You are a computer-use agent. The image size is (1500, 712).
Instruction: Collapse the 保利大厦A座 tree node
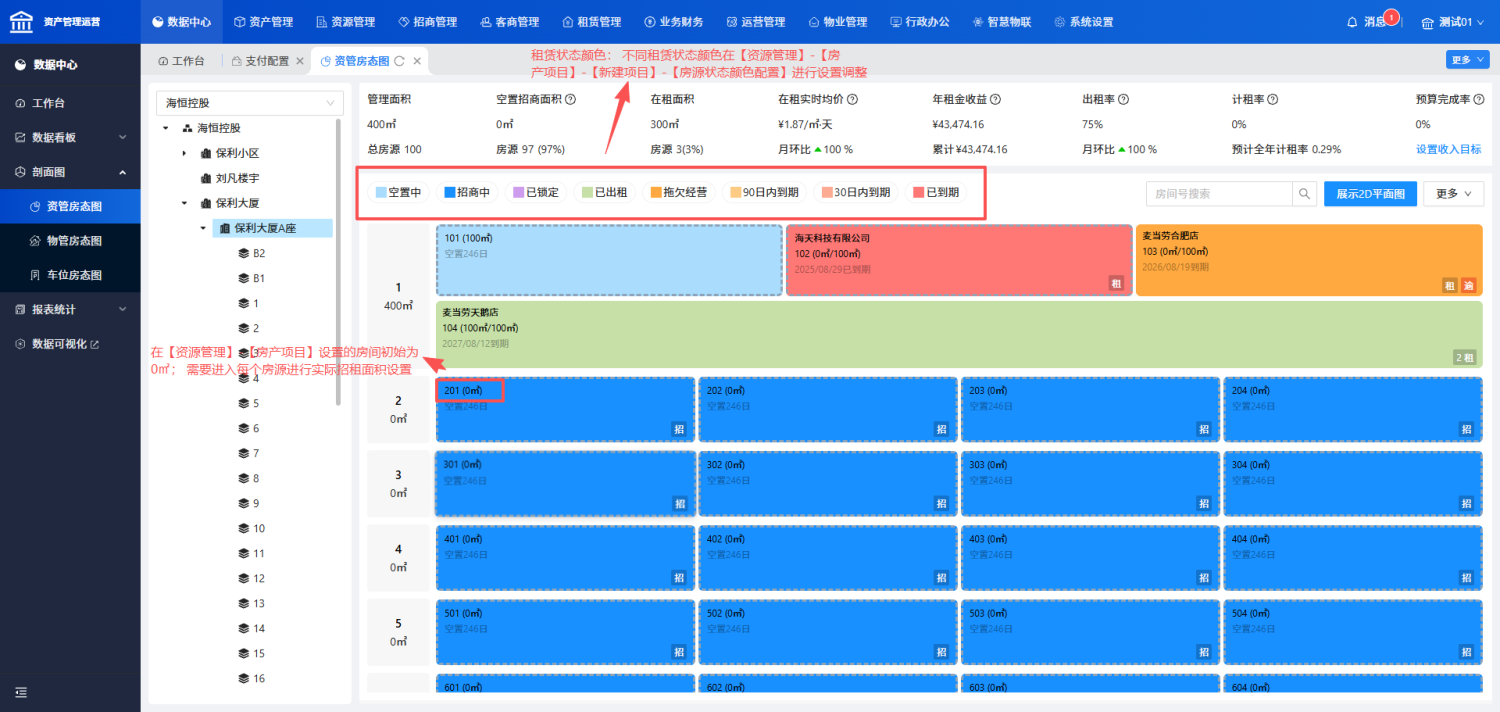(203, 228)
